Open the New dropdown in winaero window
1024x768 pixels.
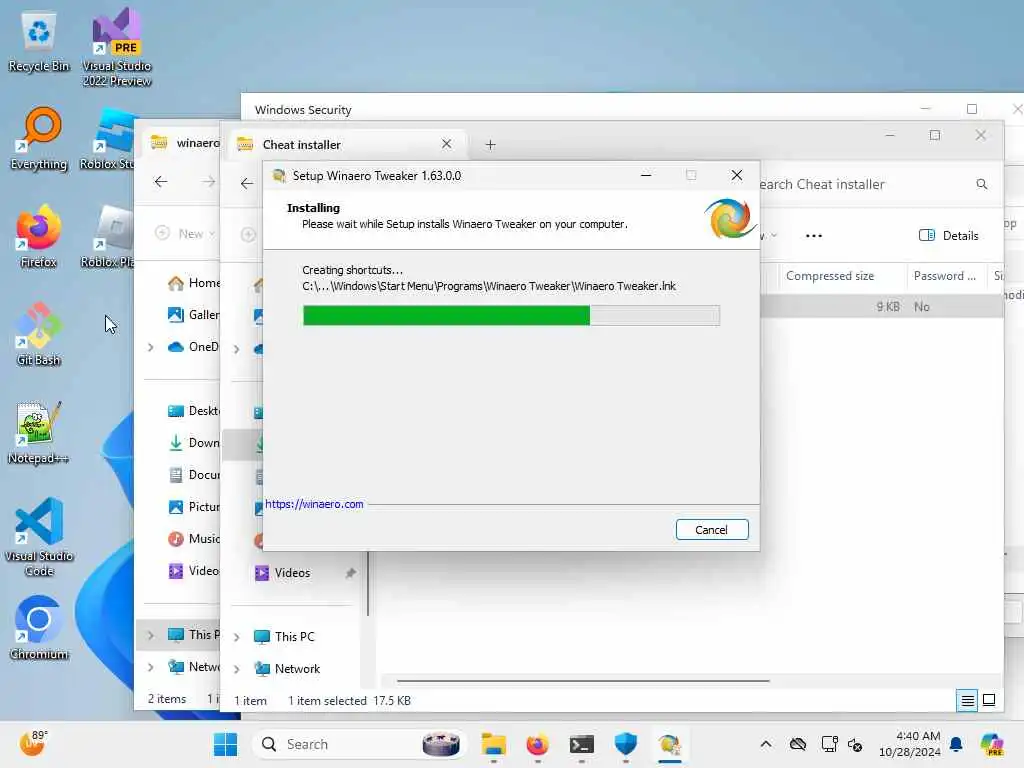(186, 233)
